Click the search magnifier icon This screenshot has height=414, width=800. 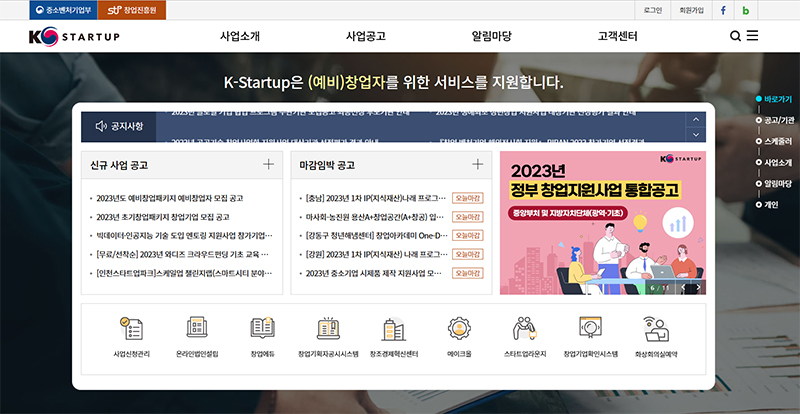735,36
